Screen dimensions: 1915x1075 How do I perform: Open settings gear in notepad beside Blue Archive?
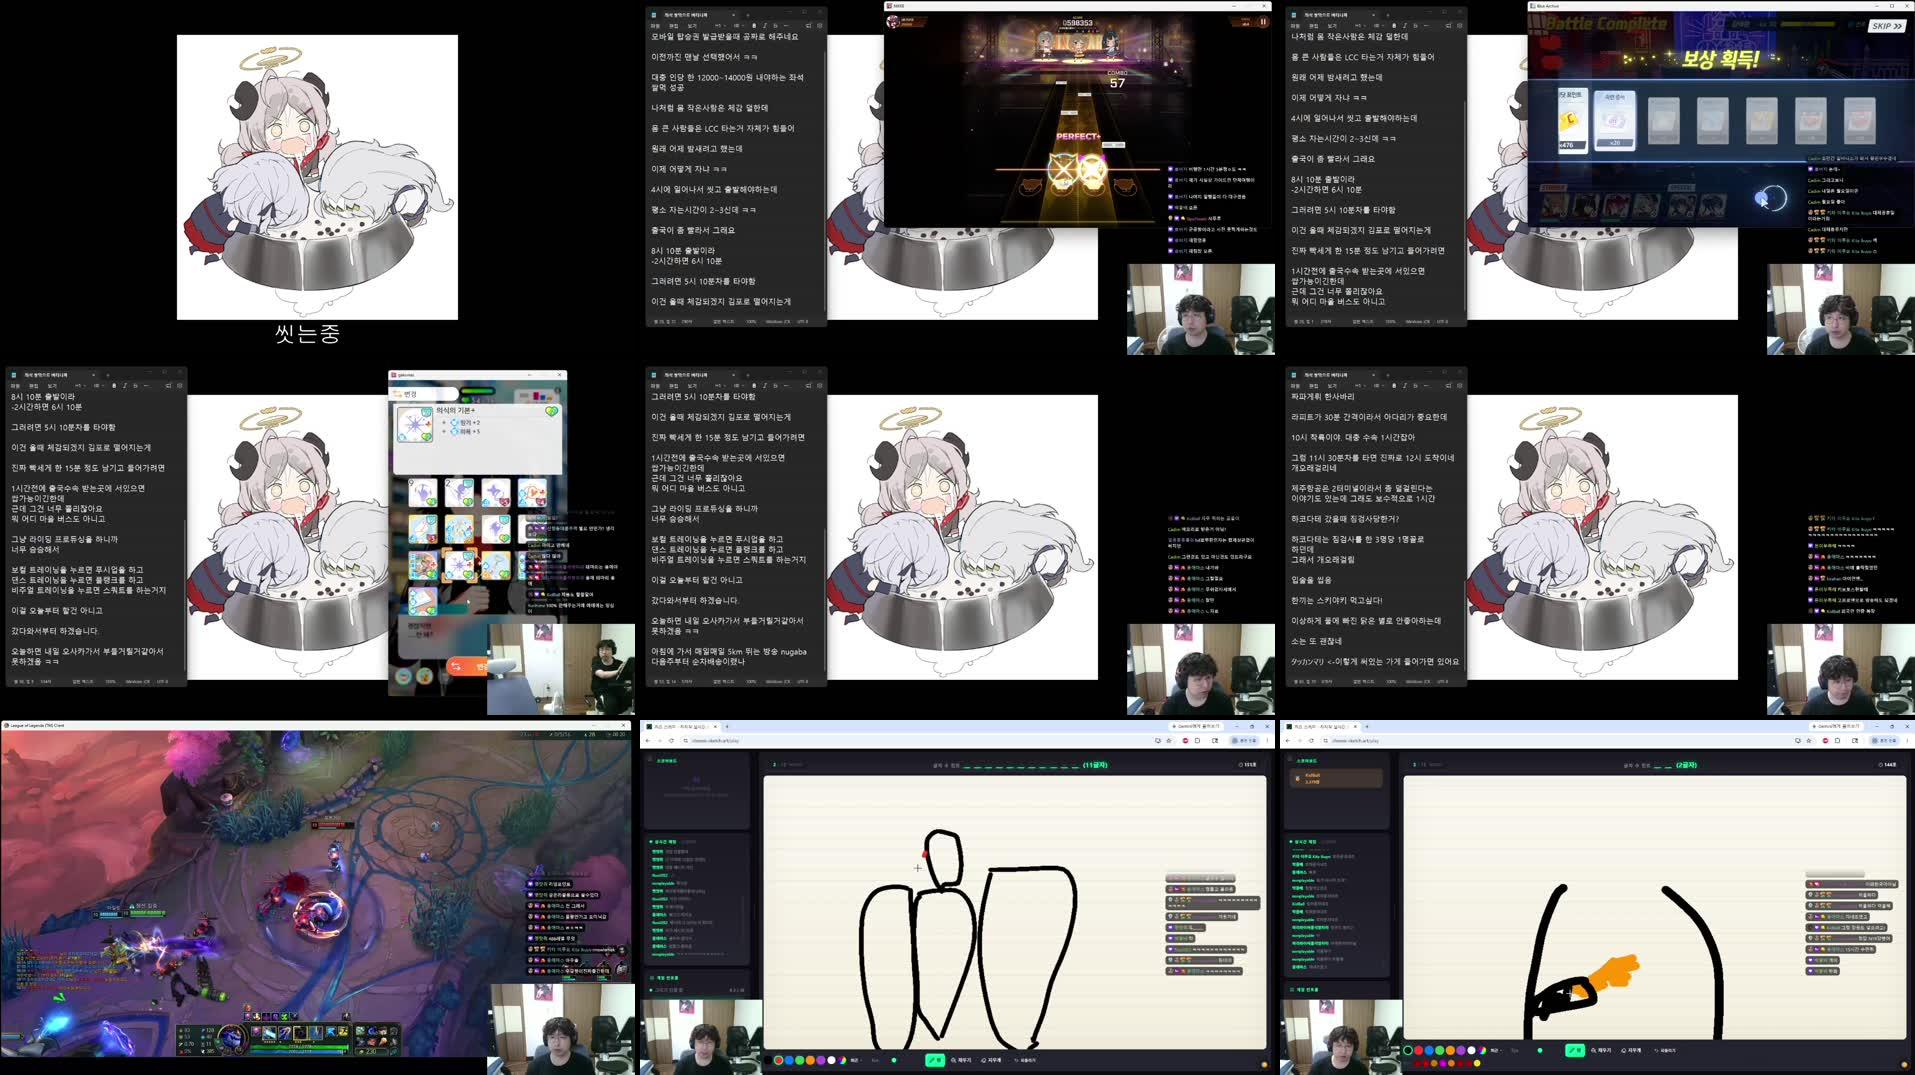[x=1460, y=26]
